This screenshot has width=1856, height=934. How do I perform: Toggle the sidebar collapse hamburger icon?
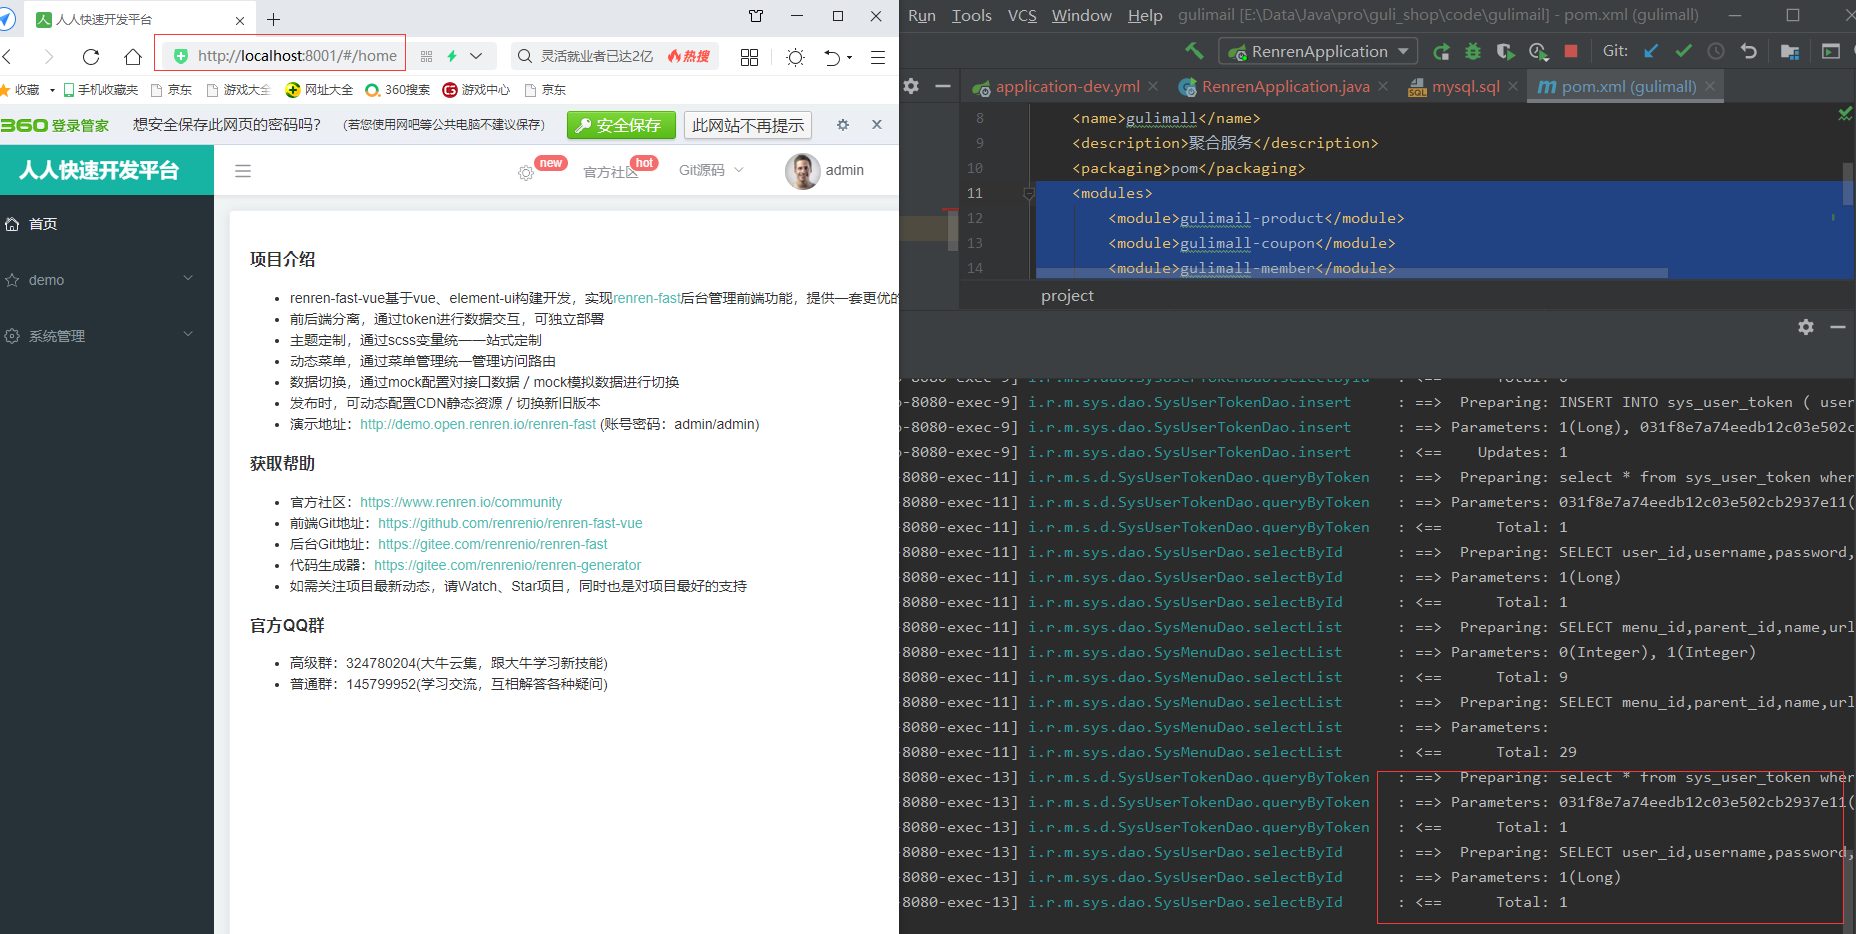[243, 171]
